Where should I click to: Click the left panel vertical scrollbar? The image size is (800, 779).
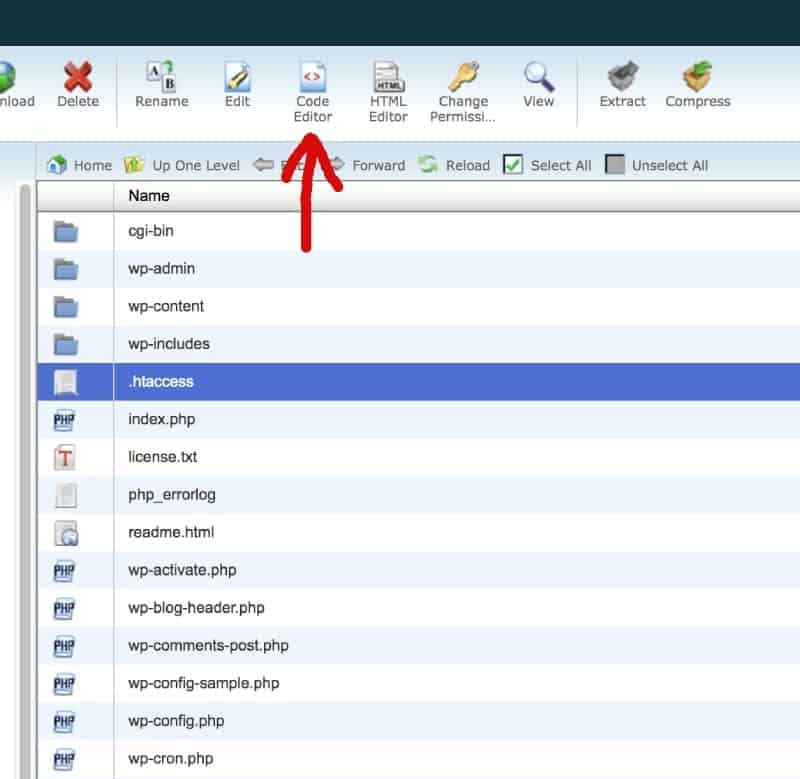(25, 450)
